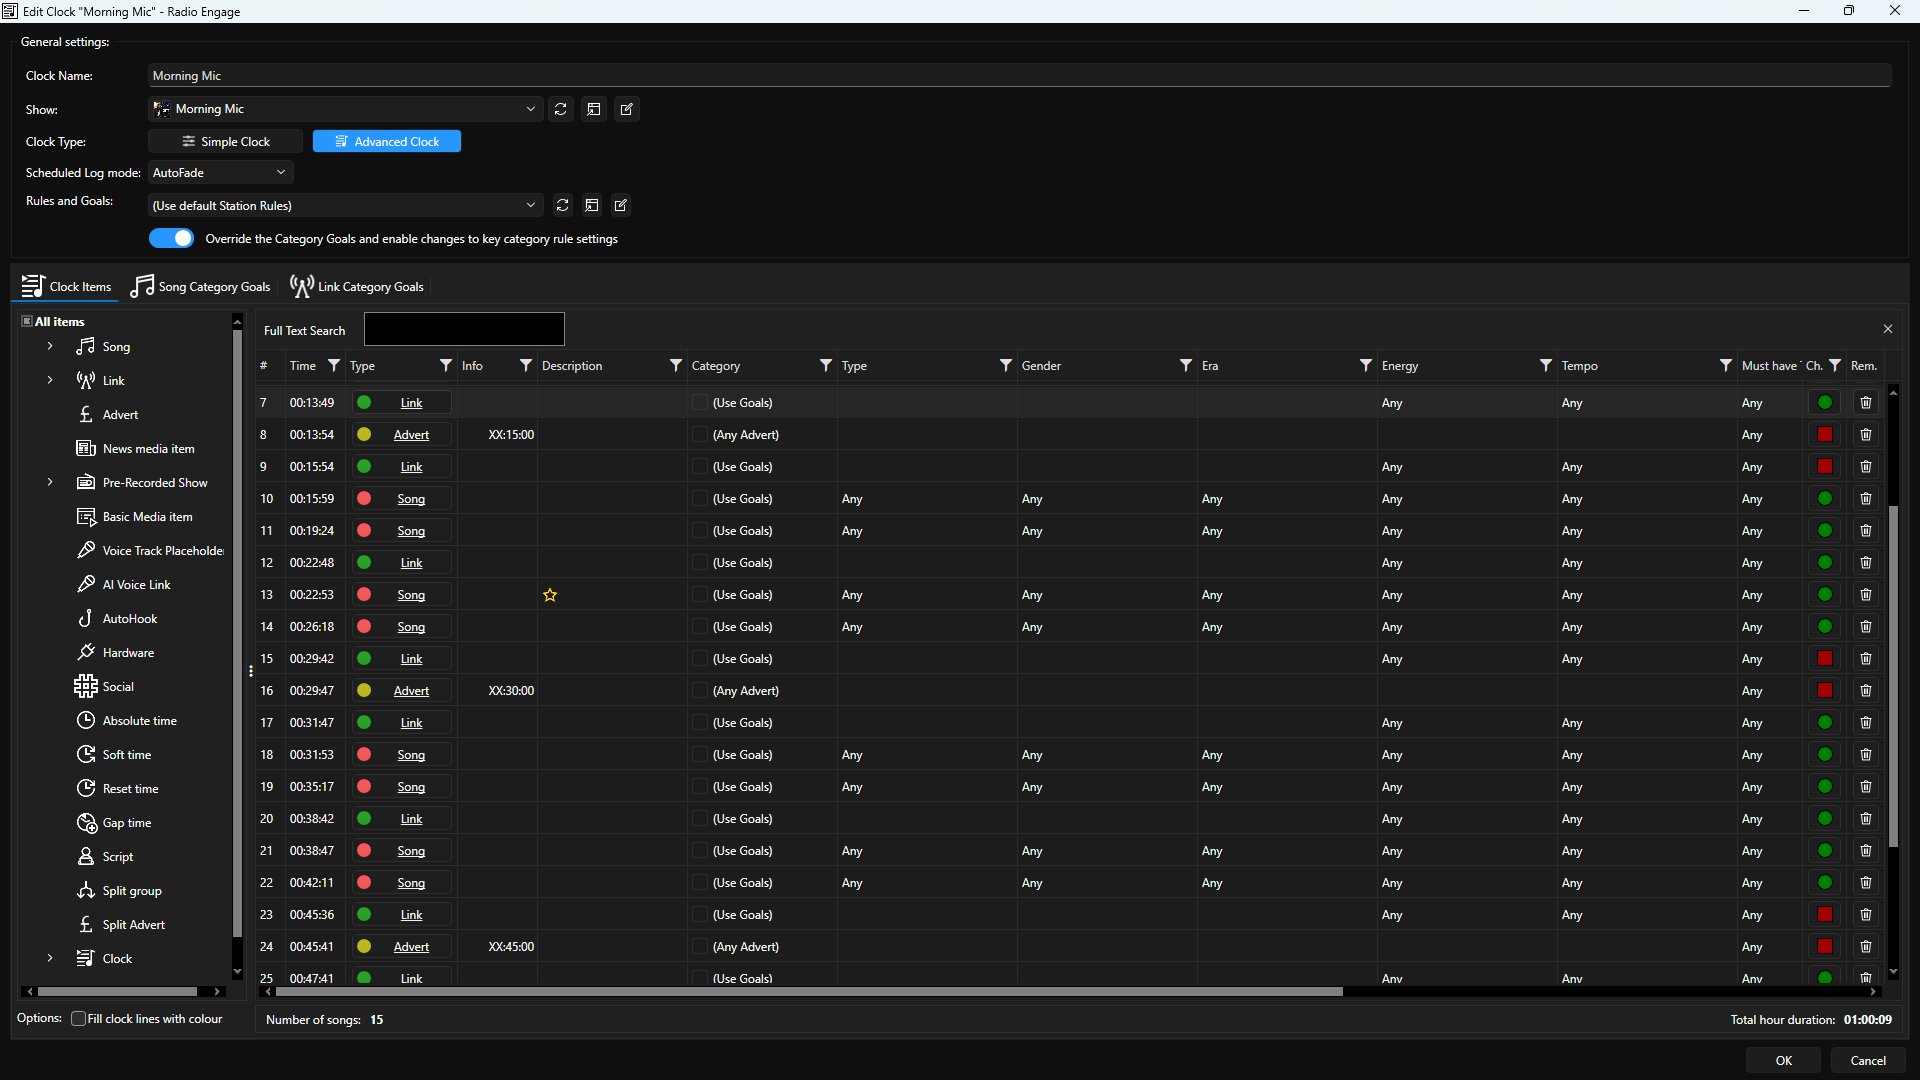The width and height of the screenshot is (1920, 1080).
Task: Click the green Ch. swatch on row 10
Action: pos(1825,499)
